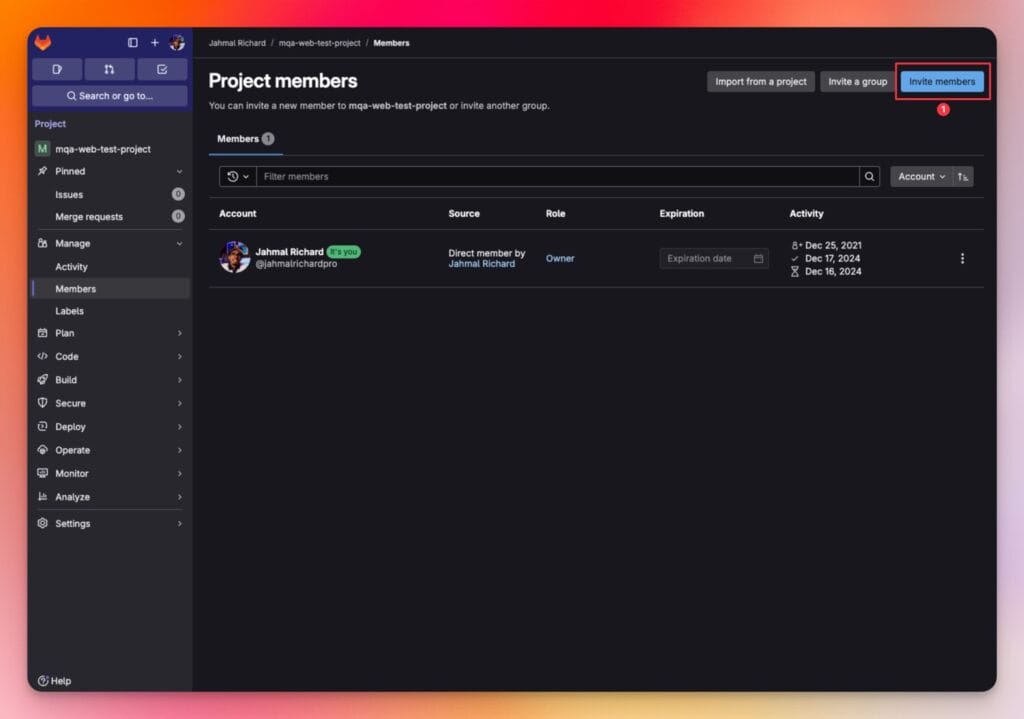Open pinned Merge requests item
1024x719 pixels.
pos(110,217)
